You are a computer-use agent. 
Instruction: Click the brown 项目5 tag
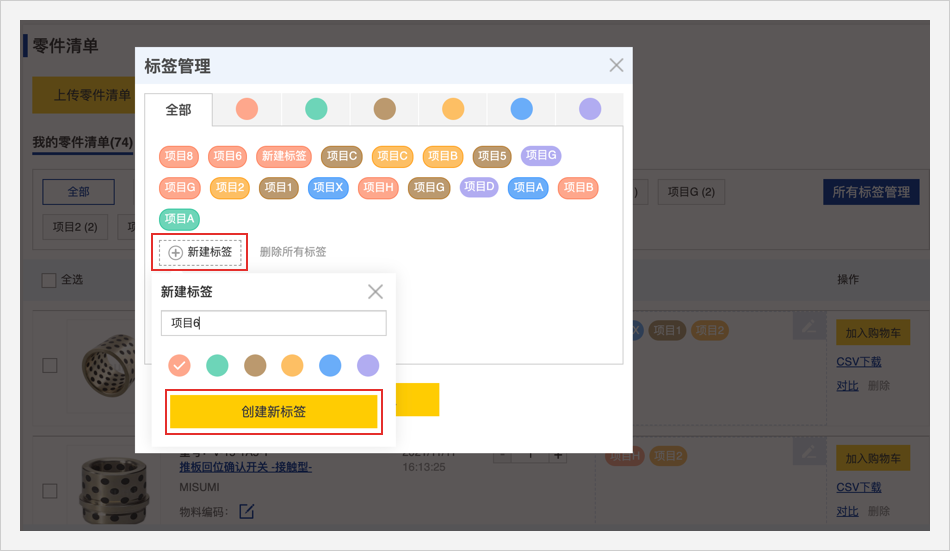(492, 156)
